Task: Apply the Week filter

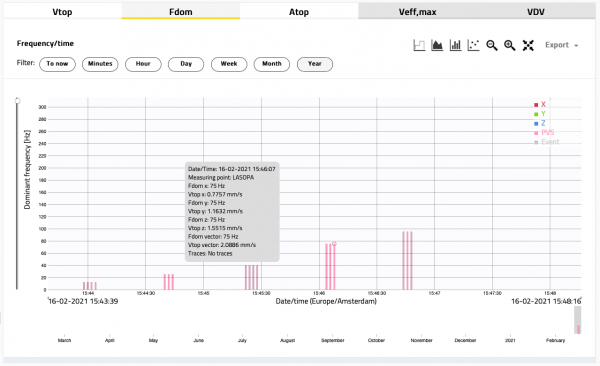Action: coord(229,64)
